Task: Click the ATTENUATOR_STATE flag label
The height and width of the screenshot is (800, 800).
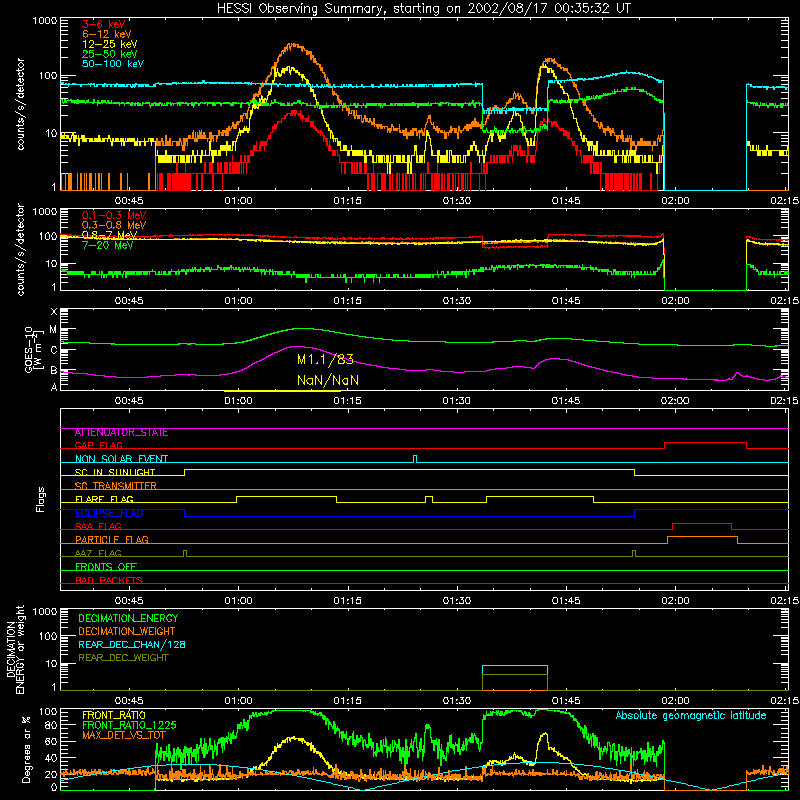Action: 121,433
